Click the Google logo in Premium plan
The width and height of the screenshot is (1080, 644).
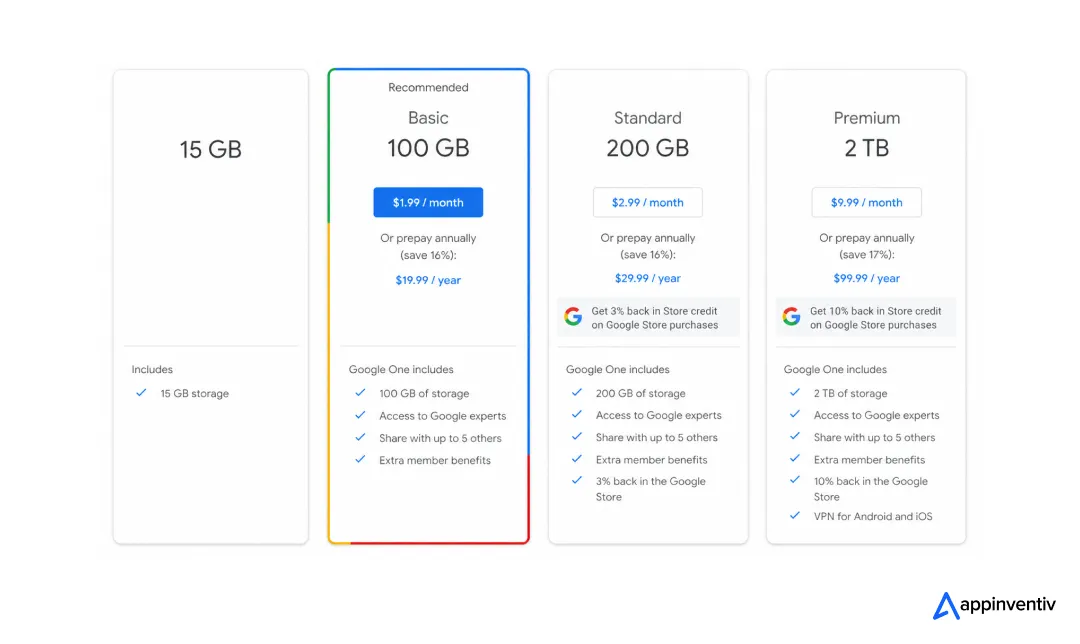pyautogui.click(x=791, y=317)
